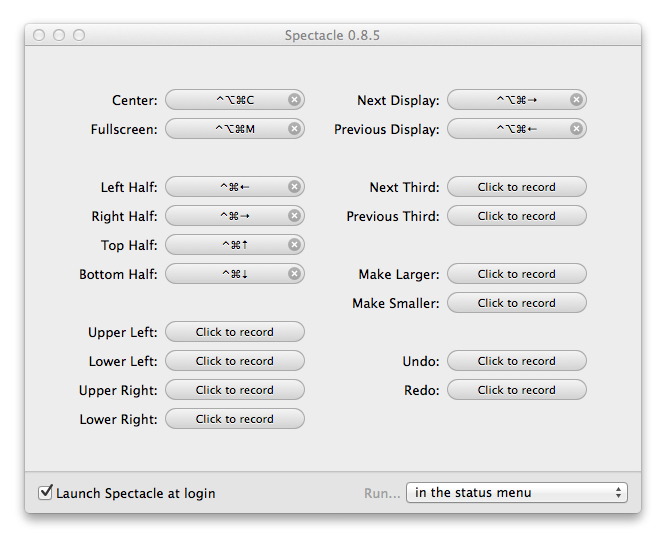Viewport: 666px width, 551px height.
Task: Uncheck Launch Spectacle at login
Action: pos(45,493)
